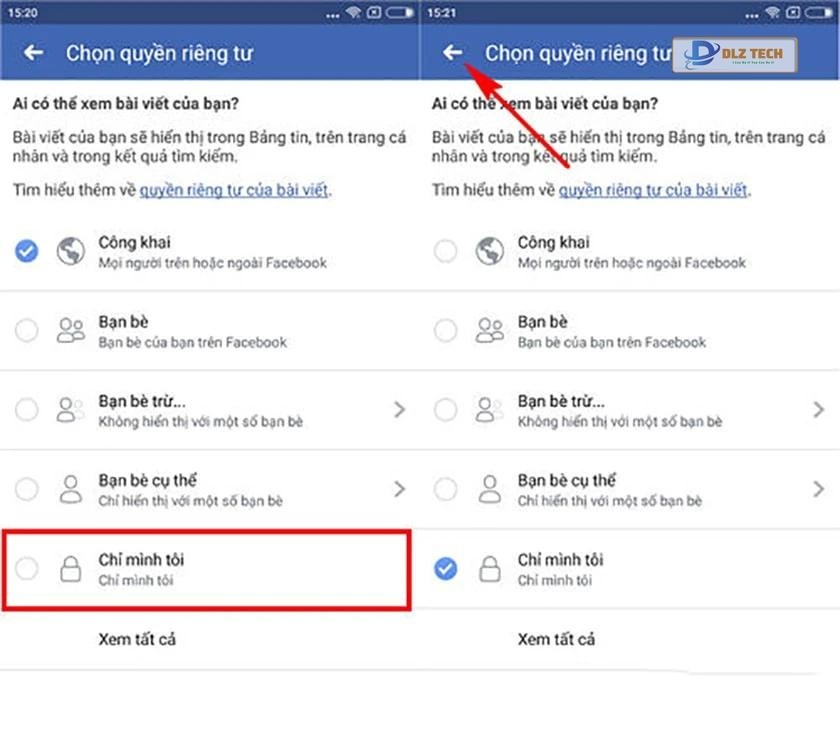840x746 pixels.
Task: Open Bạn bè cụ thể using the right chevron
Action: point(400,490)
